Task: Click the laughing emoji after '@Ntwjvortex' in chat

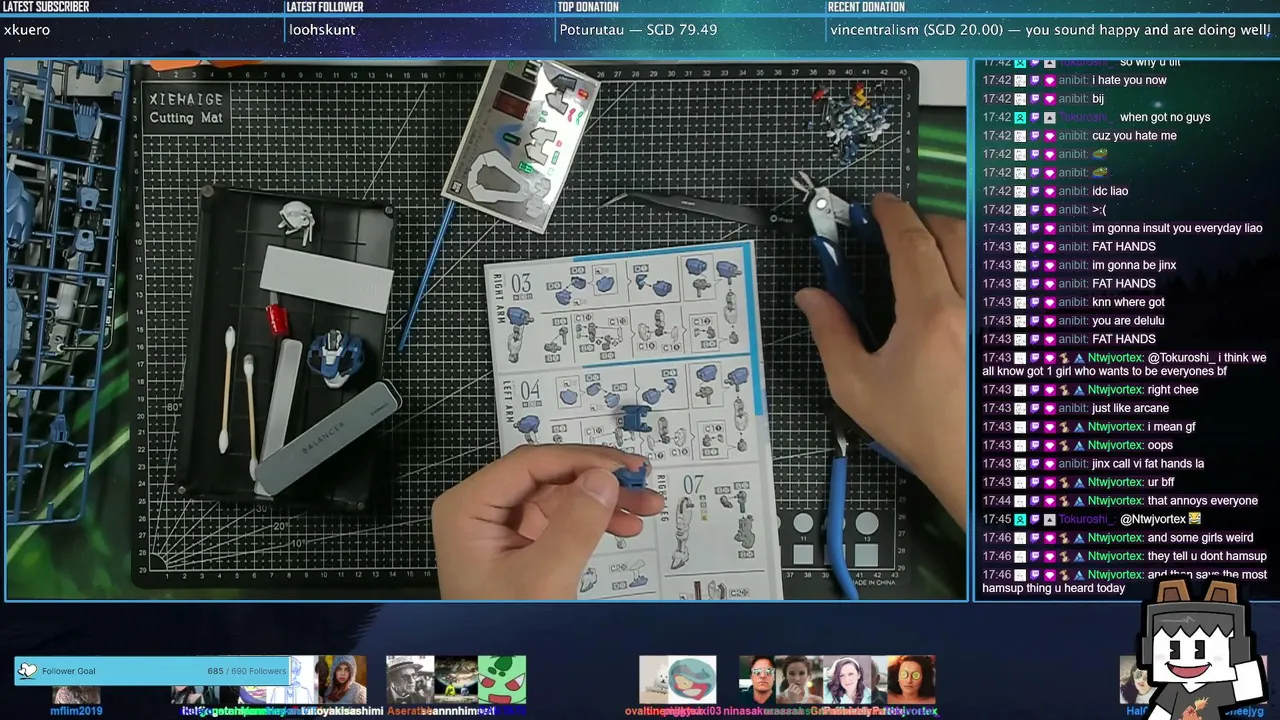Action: tap(1194, 519)
